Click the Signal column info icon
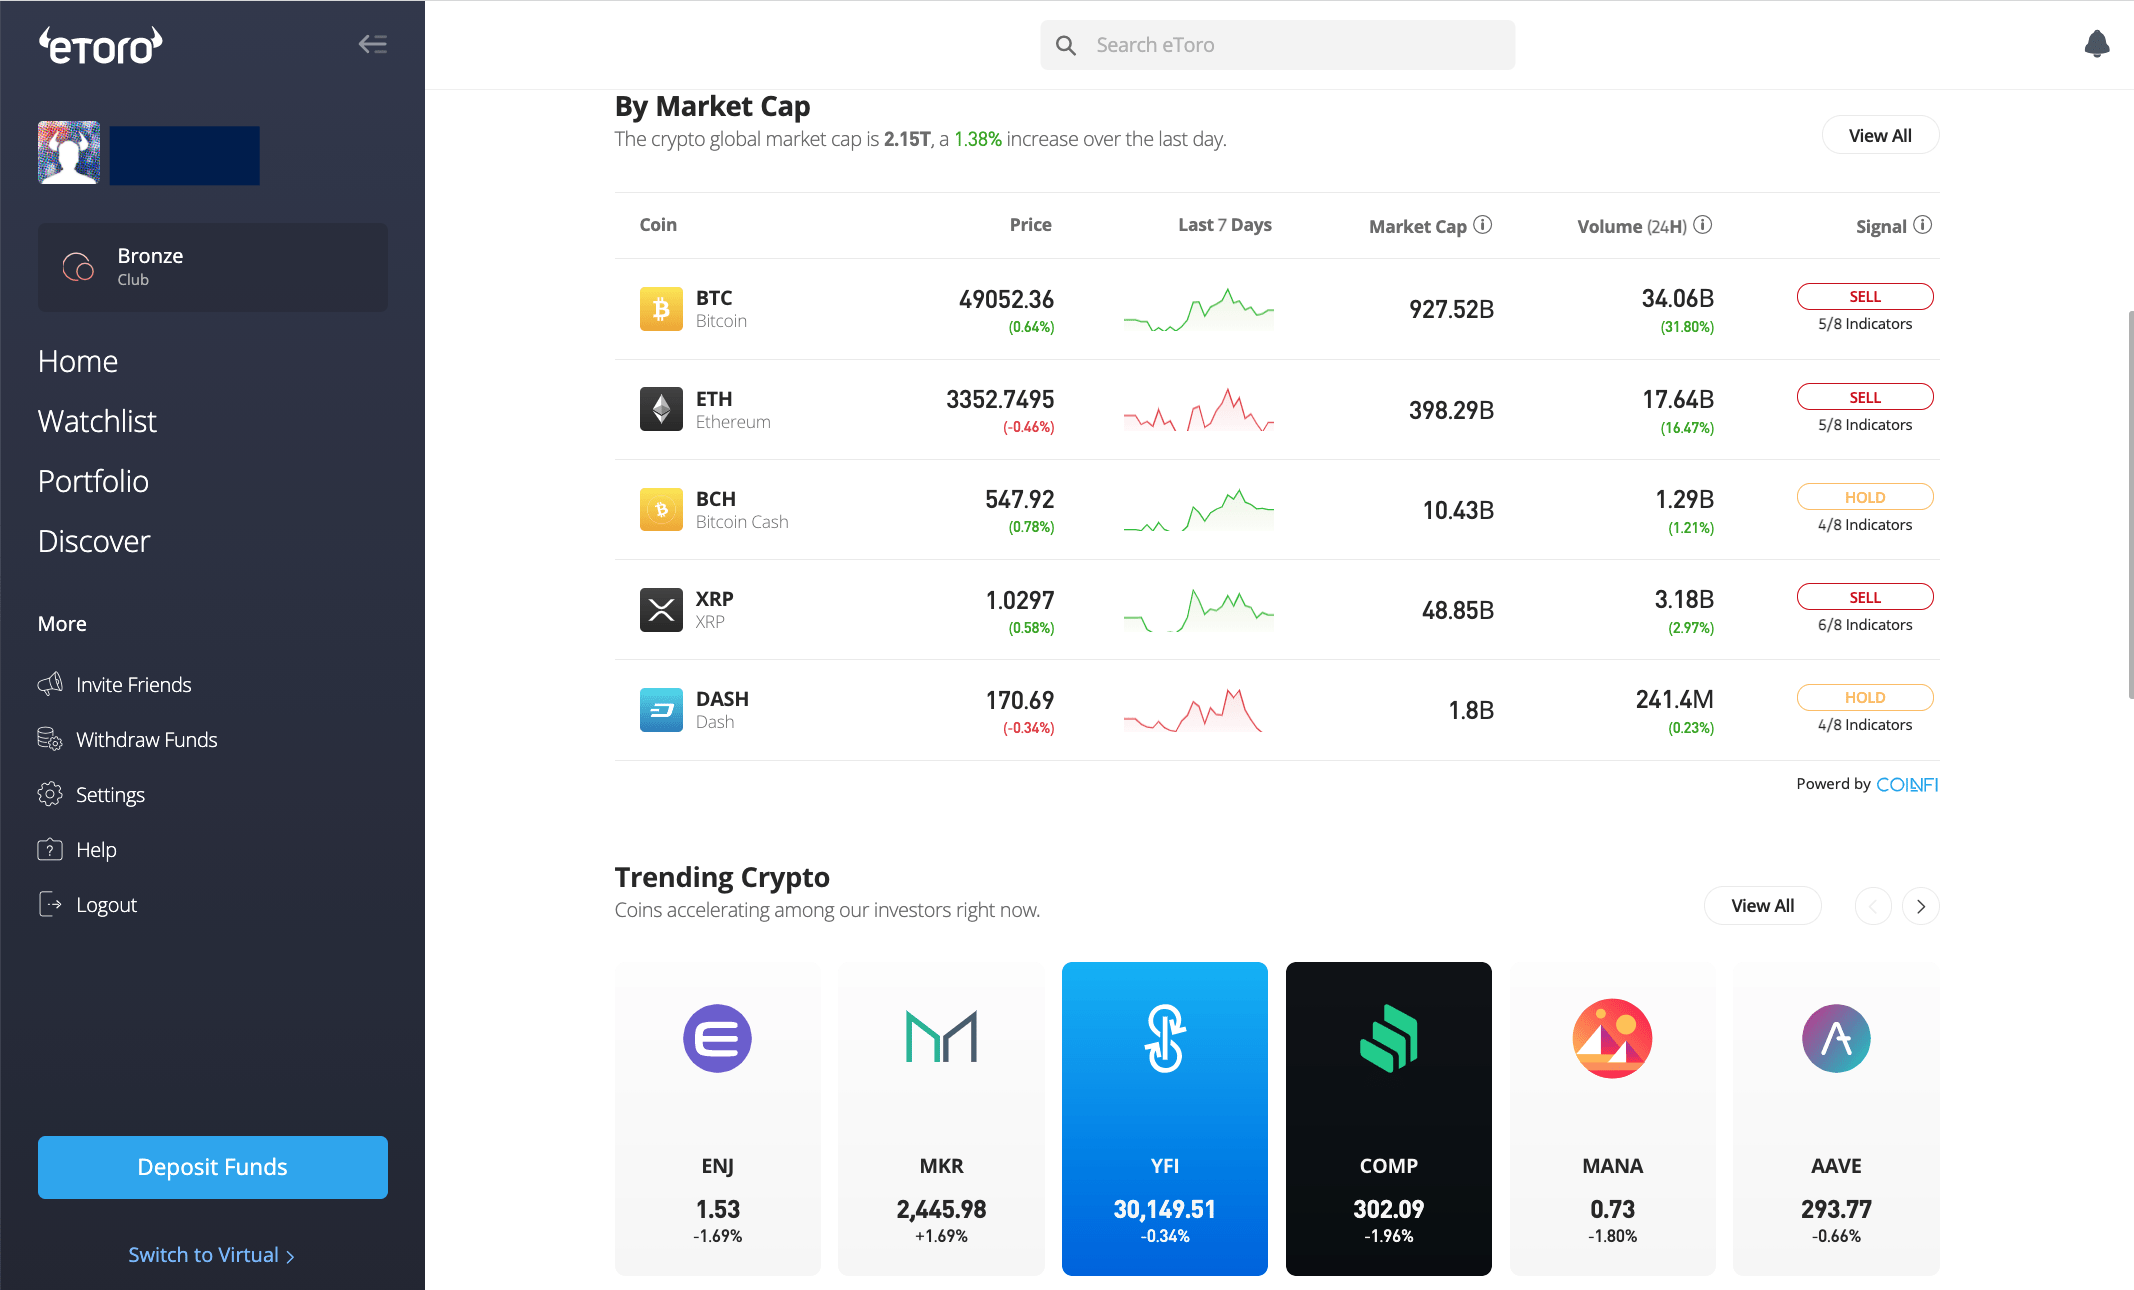This screenshot has width=2134, height=1290. point(1922,225)
